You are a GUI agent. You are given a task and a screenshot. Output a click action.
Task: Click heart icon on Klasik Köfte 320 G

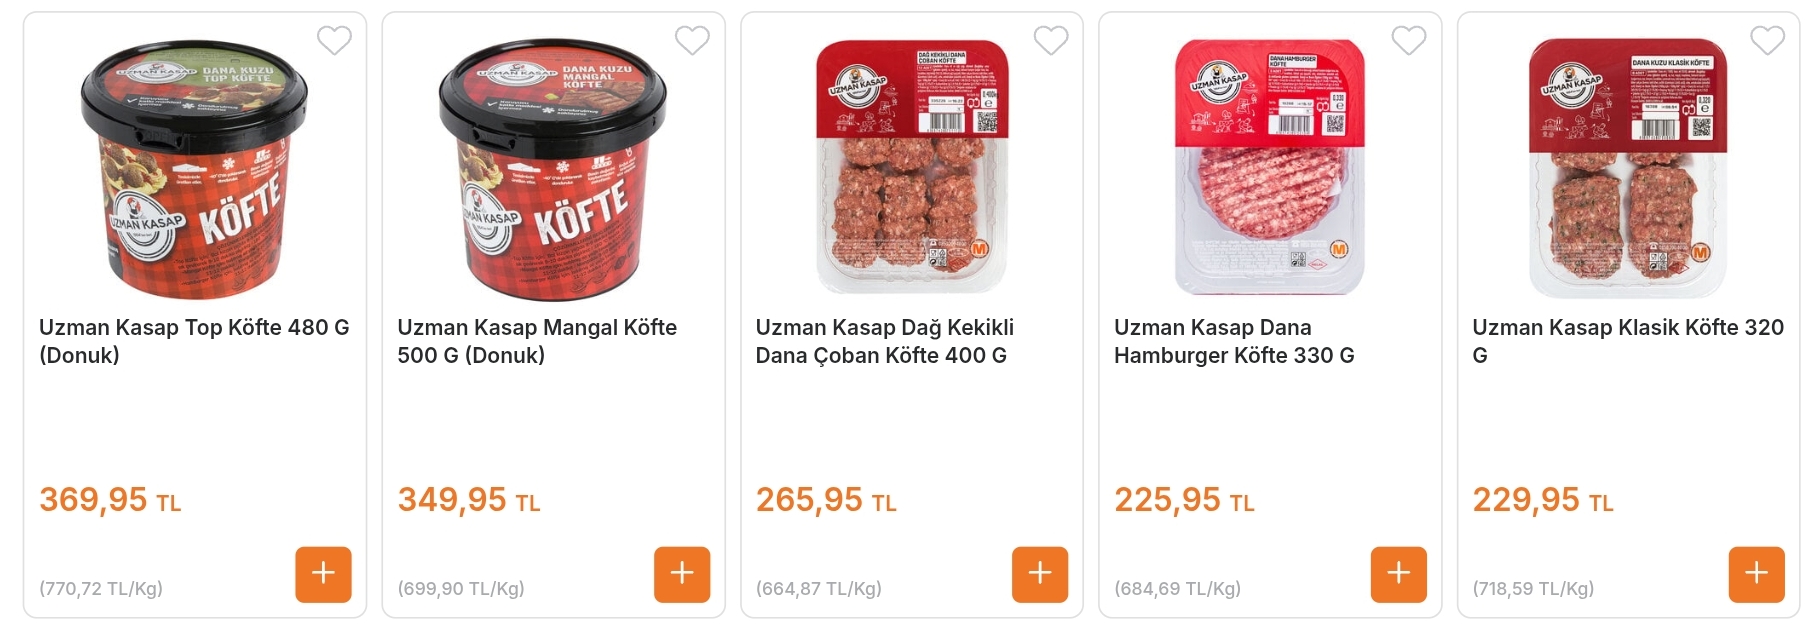pos(1767,41)
